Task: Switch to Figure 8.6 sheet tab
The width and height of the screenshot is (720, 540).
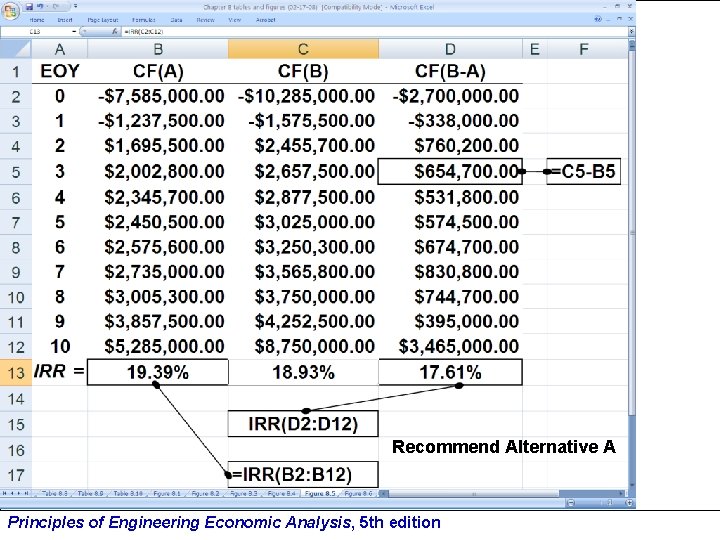Action: pos(358,494)
